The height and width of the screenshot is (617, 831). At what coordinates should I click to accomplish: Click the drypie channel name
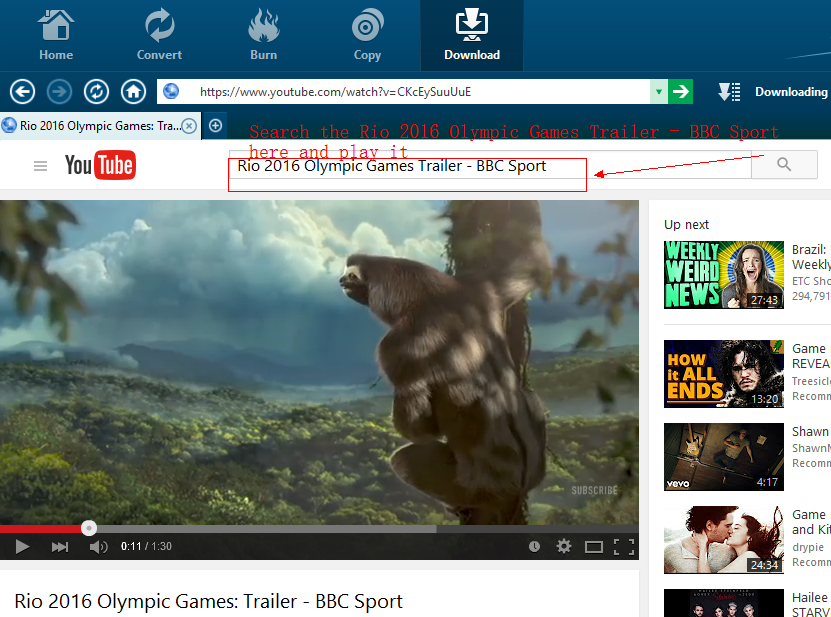tap(808, 547)
